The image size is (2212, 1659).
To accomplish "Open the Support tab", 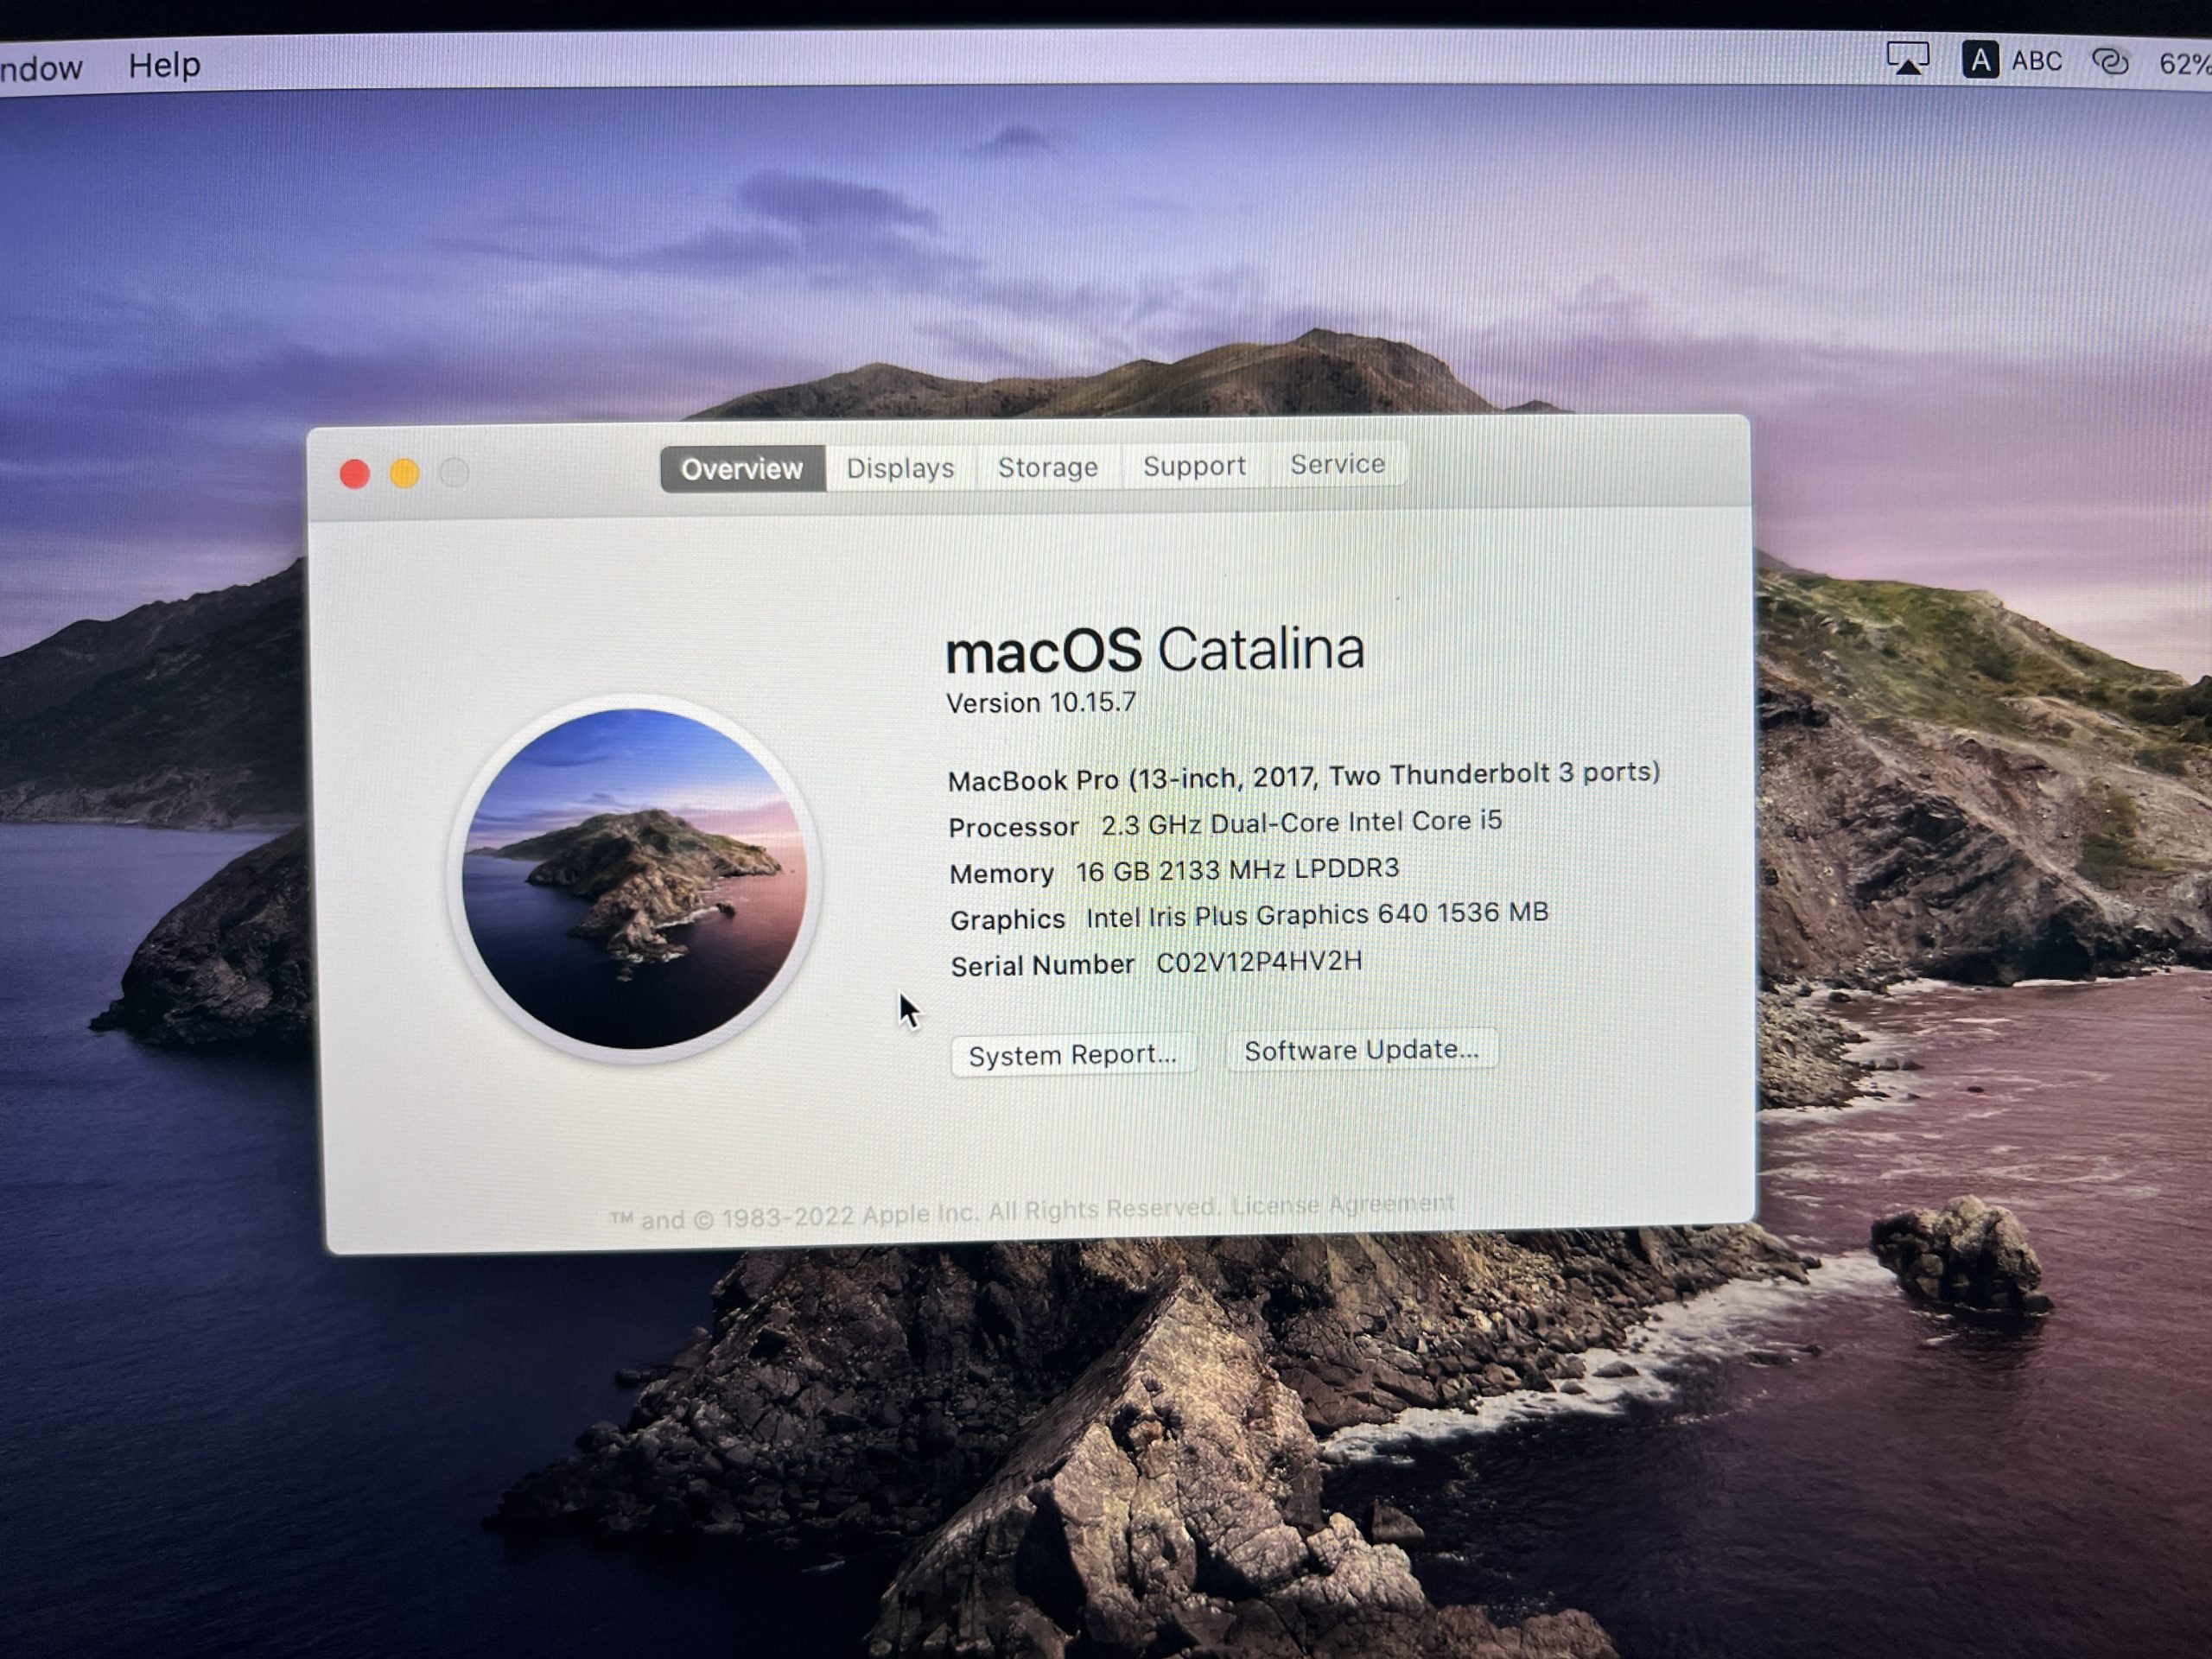I will click(x=1194, y=466).
